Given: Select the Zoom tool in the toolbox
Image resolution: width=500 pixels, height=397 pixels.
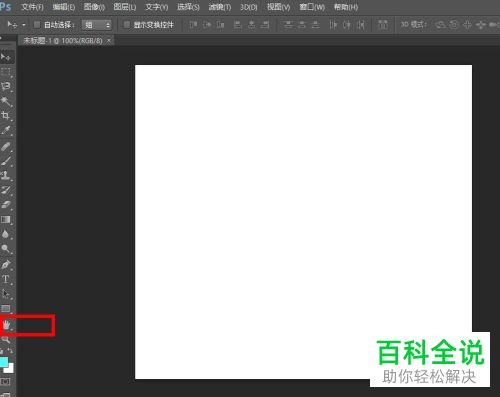Looking at the screenshot, I should (6, 340).
